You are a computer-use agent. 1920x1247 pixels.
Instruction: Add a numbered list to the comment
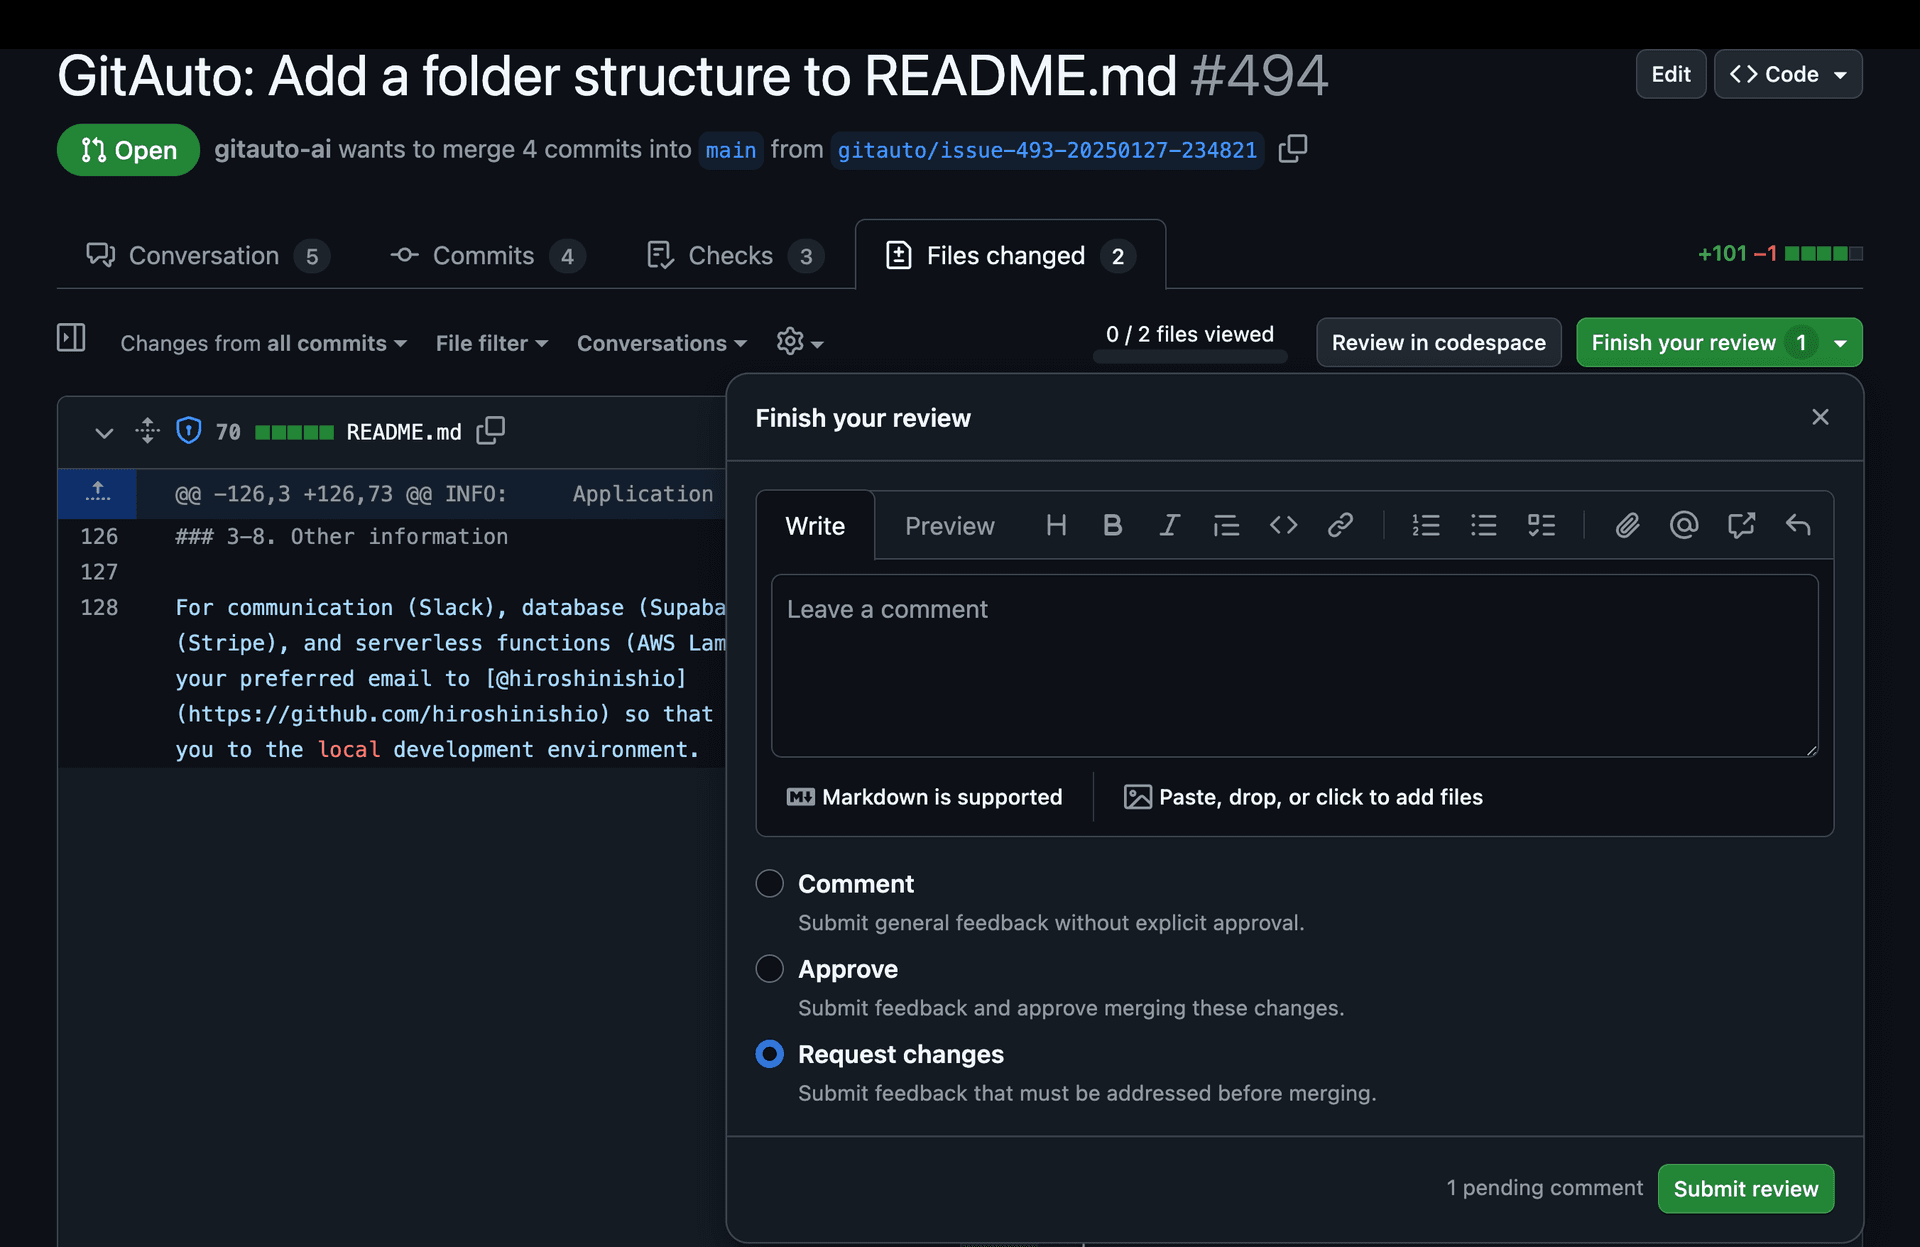[1426, 525]
